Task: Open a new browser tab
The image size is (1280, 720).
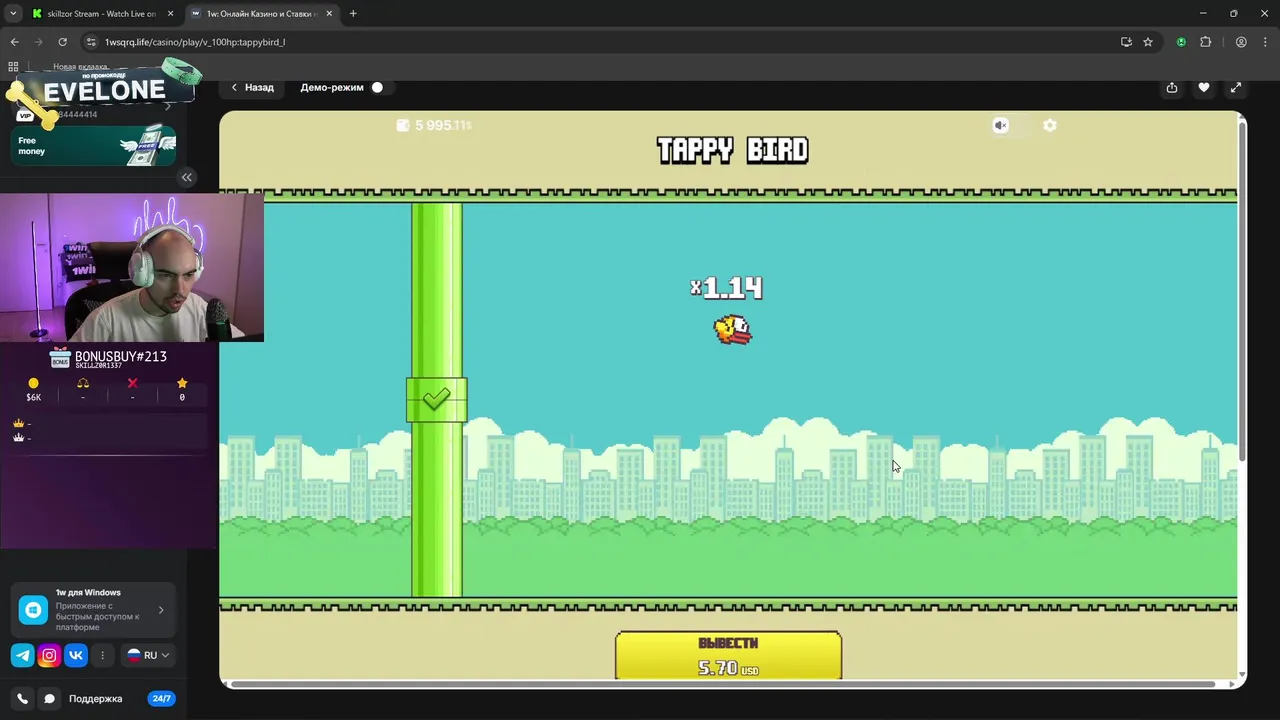Action: point(353,13)
